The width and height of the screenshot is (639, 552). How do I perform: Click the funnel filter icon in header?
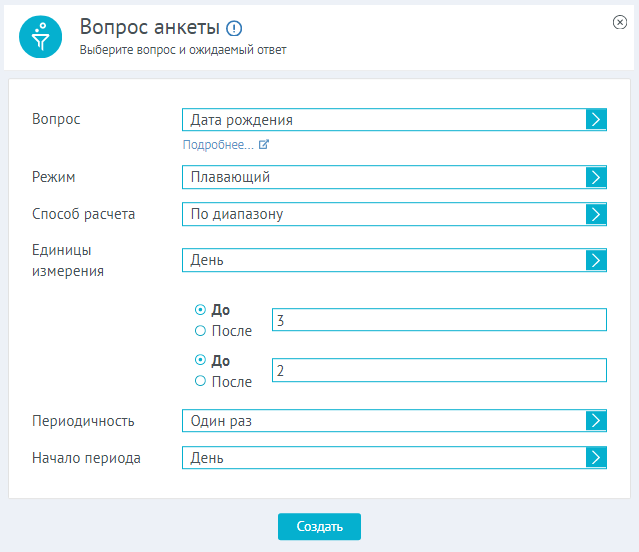[40, 37]
